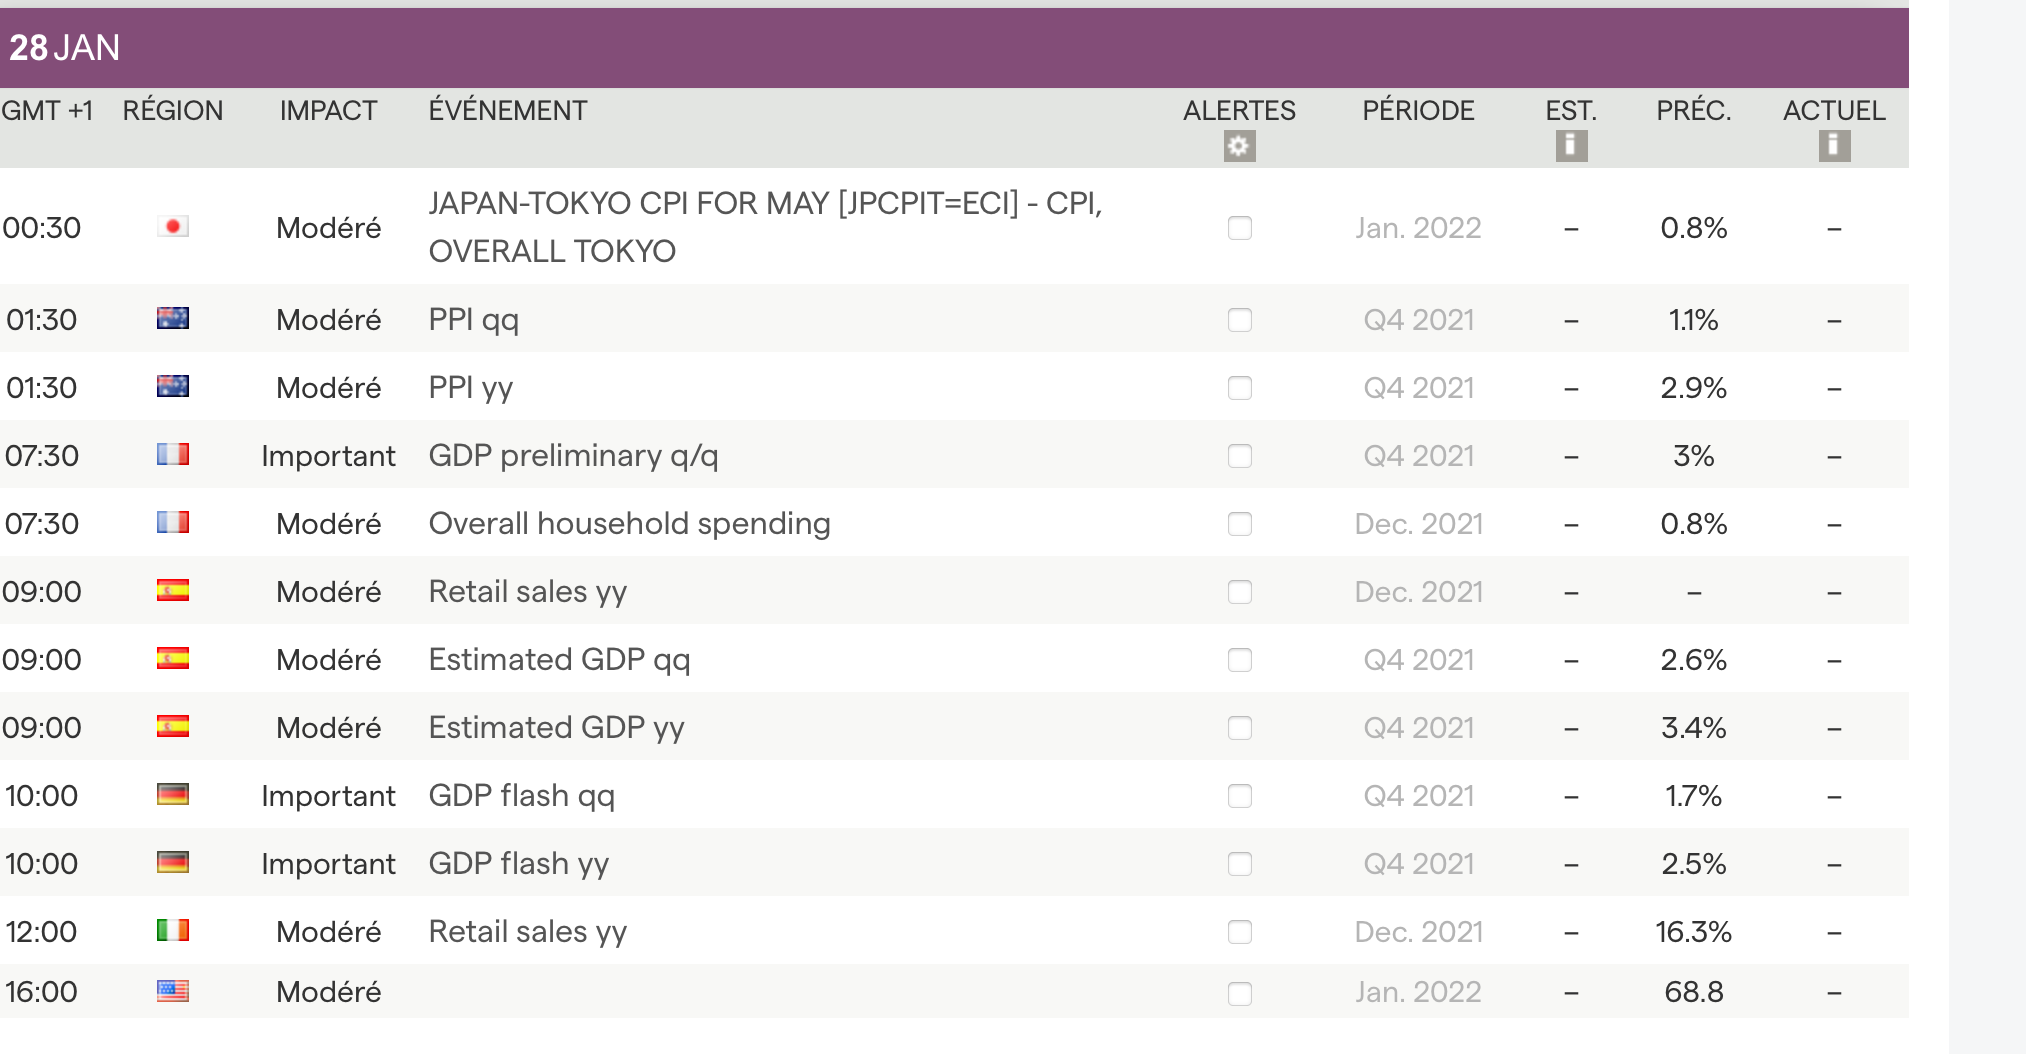Click the Australia flag for PPI qq
Viewport: 2026px width, 1054px height.
click(173, 319)
